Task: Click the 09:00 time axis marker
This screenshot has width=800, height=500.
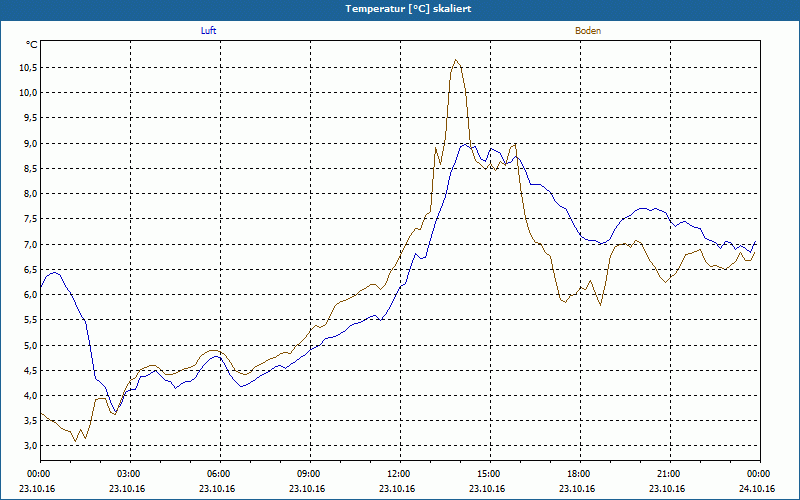Action: [x=310, y=474]
